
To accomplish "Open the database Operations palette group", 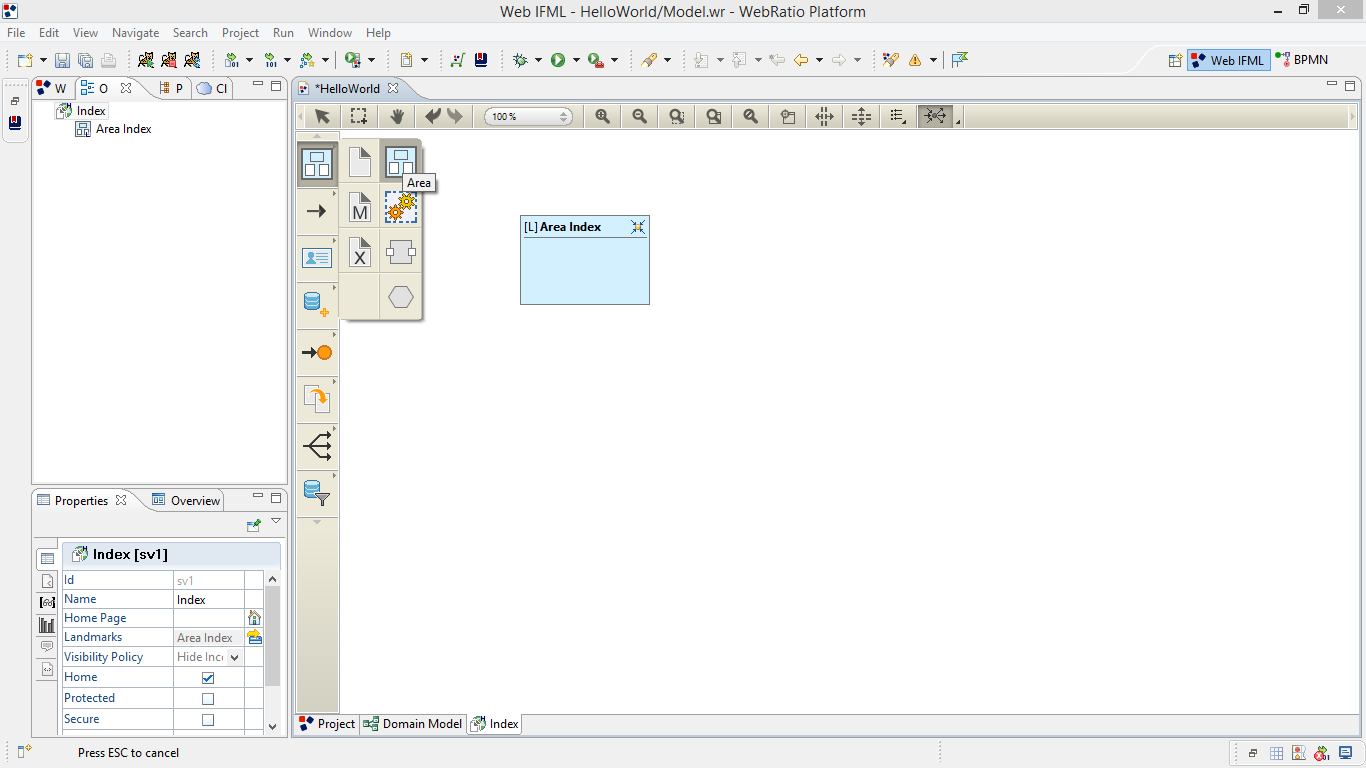I will [x=317, y=305].
